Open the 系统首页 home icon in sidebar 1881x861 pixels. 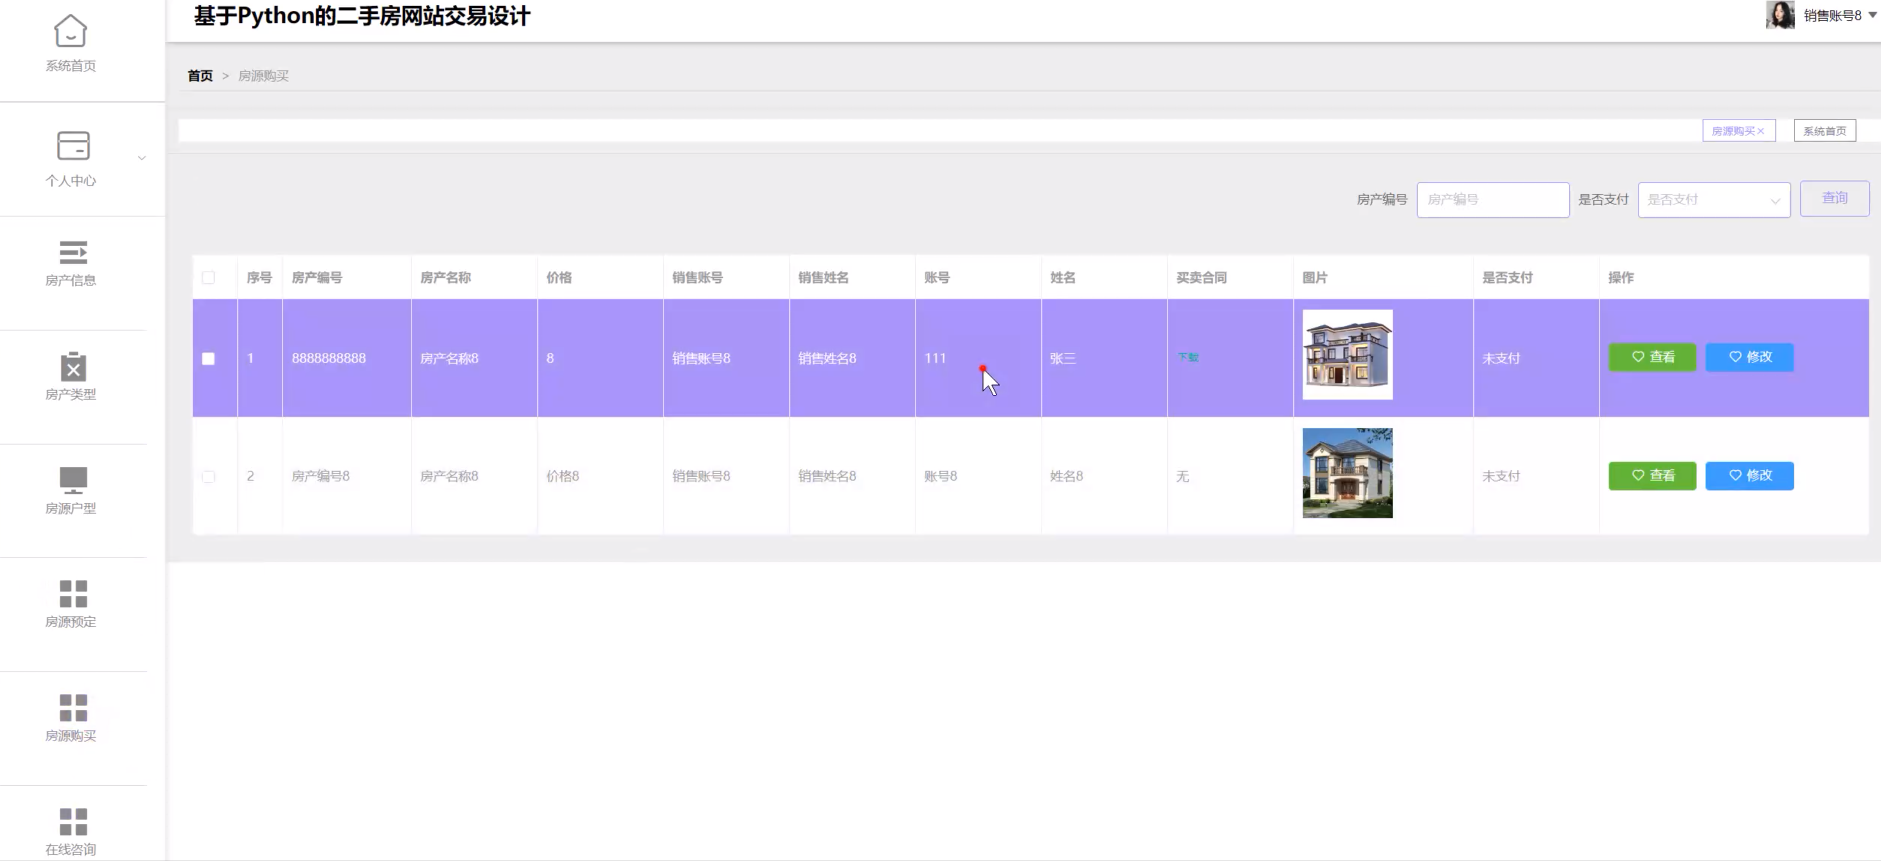pos(70,32)
